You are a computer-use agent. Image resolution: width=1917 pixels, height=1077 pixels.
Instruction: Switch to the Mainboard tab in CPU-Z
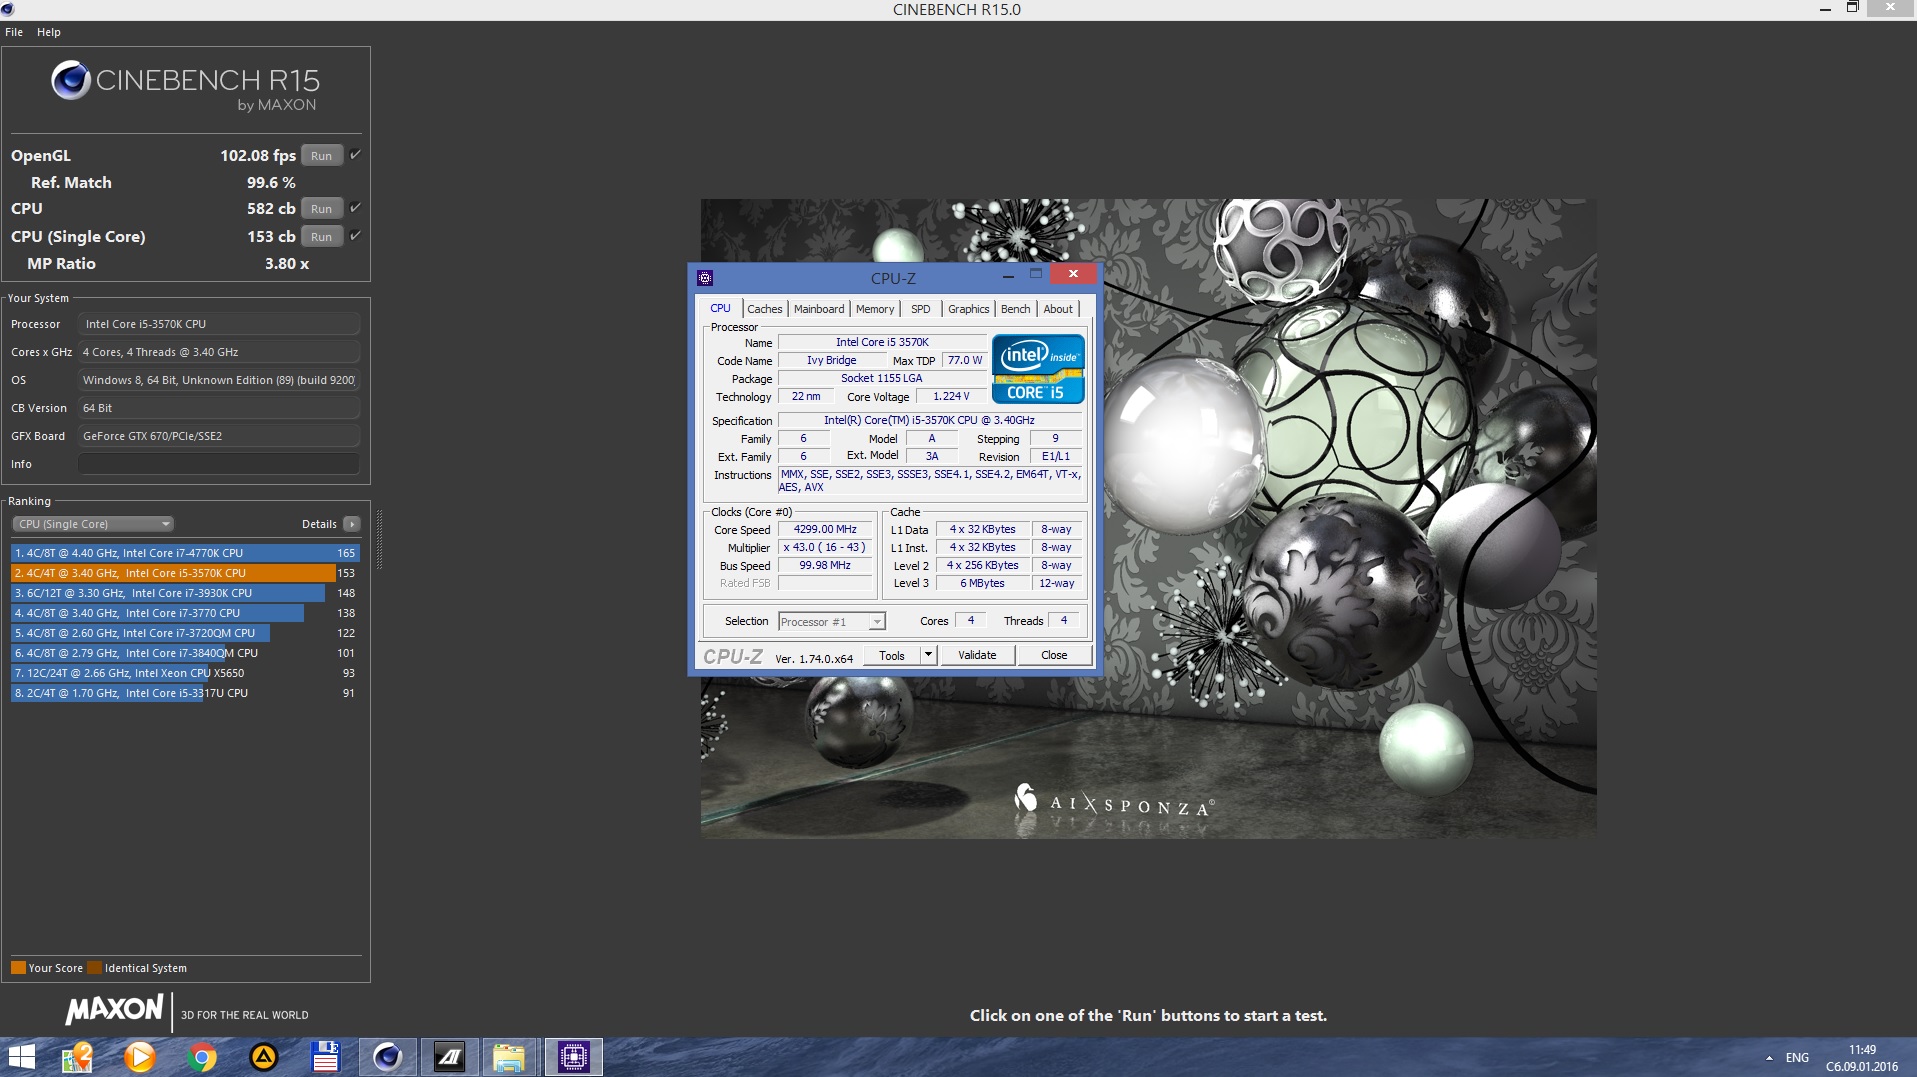pyautogui.click(x=819, y=309)
